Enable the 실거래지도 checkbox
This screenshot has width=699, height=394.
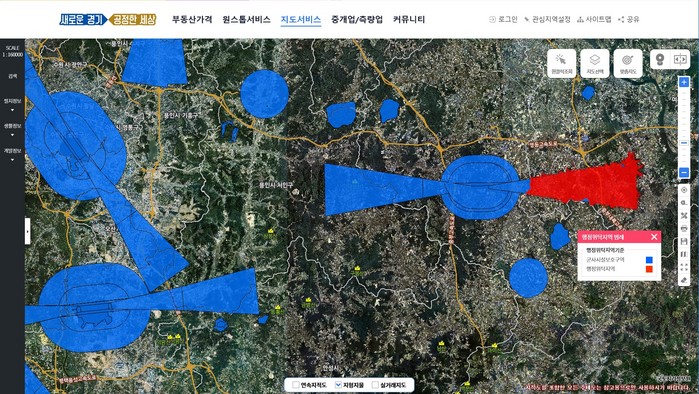[375, 385]
